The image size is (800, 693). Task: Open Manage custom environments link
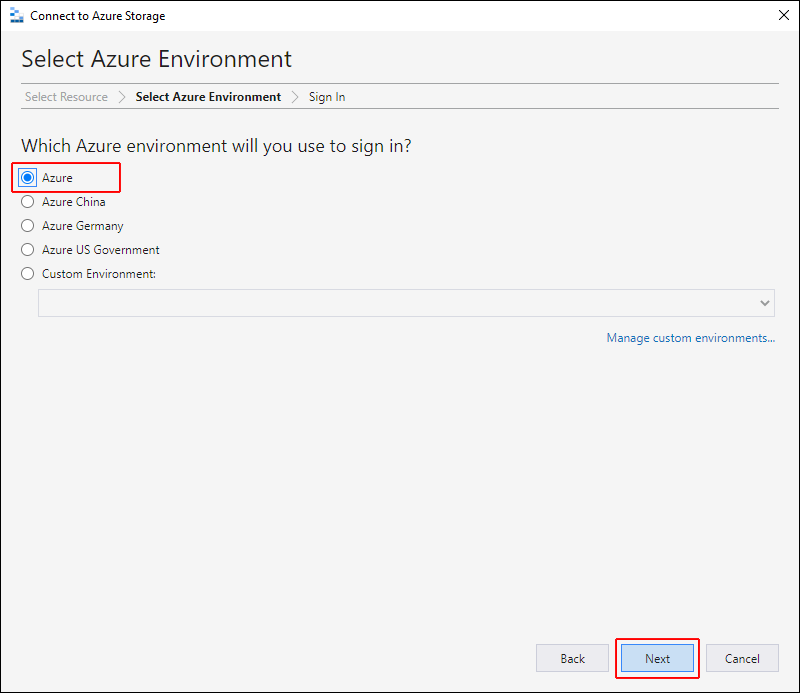[x=690, y=338]
